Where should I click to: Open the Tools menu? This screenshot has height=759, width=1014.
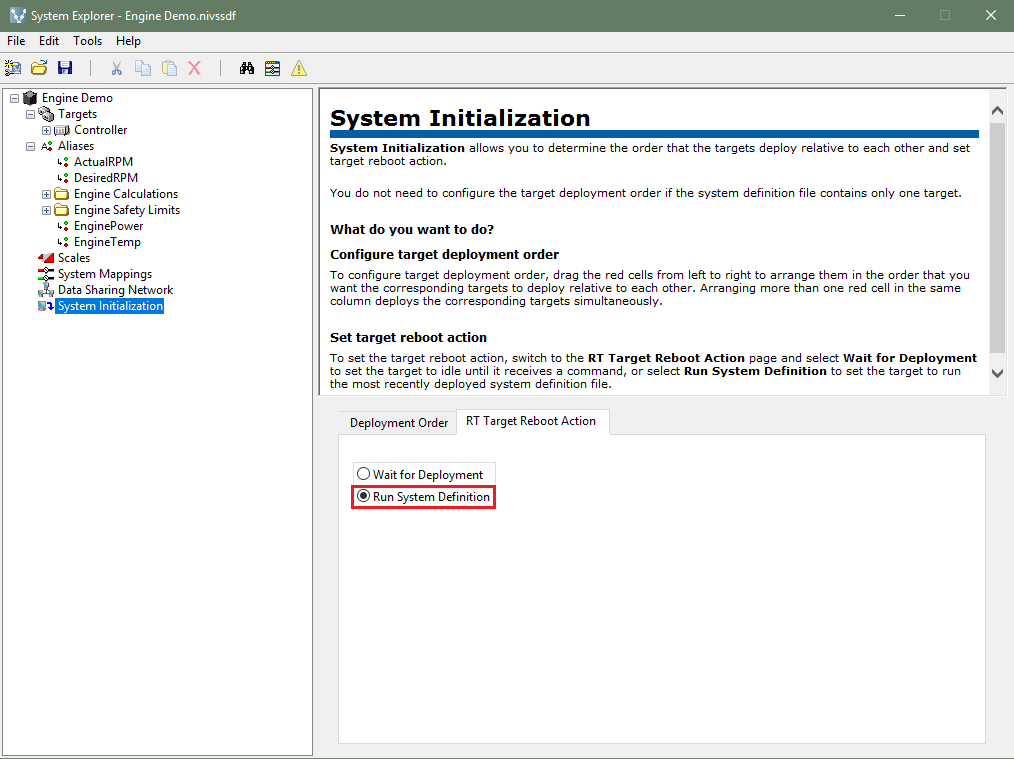click(87, 41)
